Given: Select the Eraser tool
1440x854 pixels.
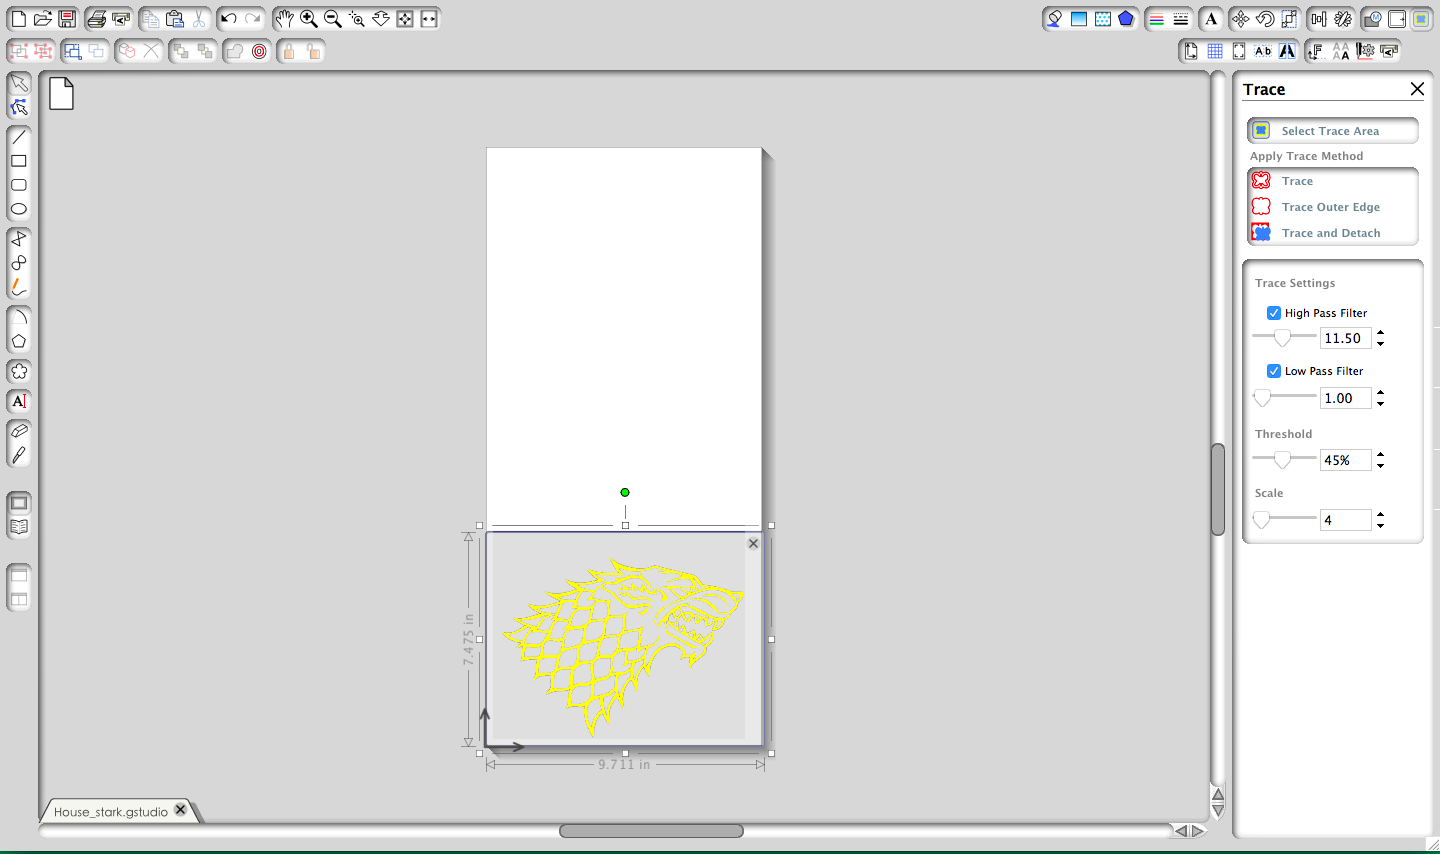Looking at the screenshot, I should click(19, 431).
